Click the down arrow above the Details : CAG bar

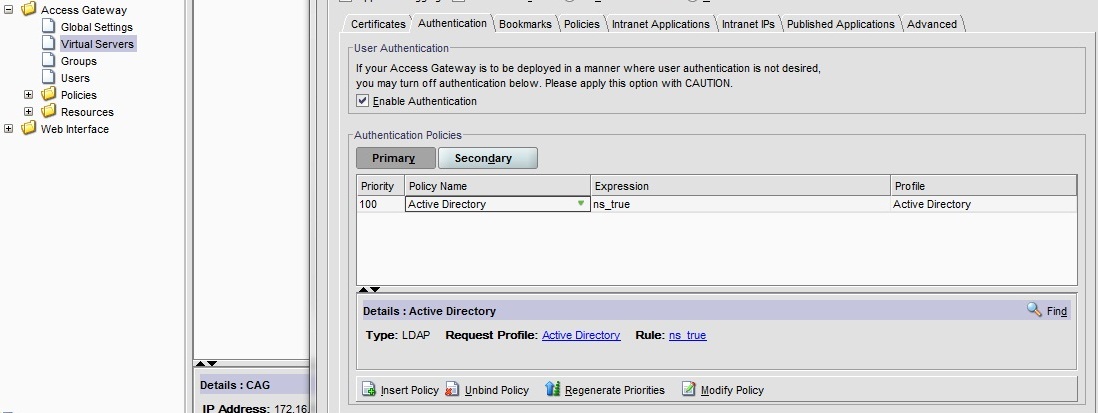coord(212,363)
